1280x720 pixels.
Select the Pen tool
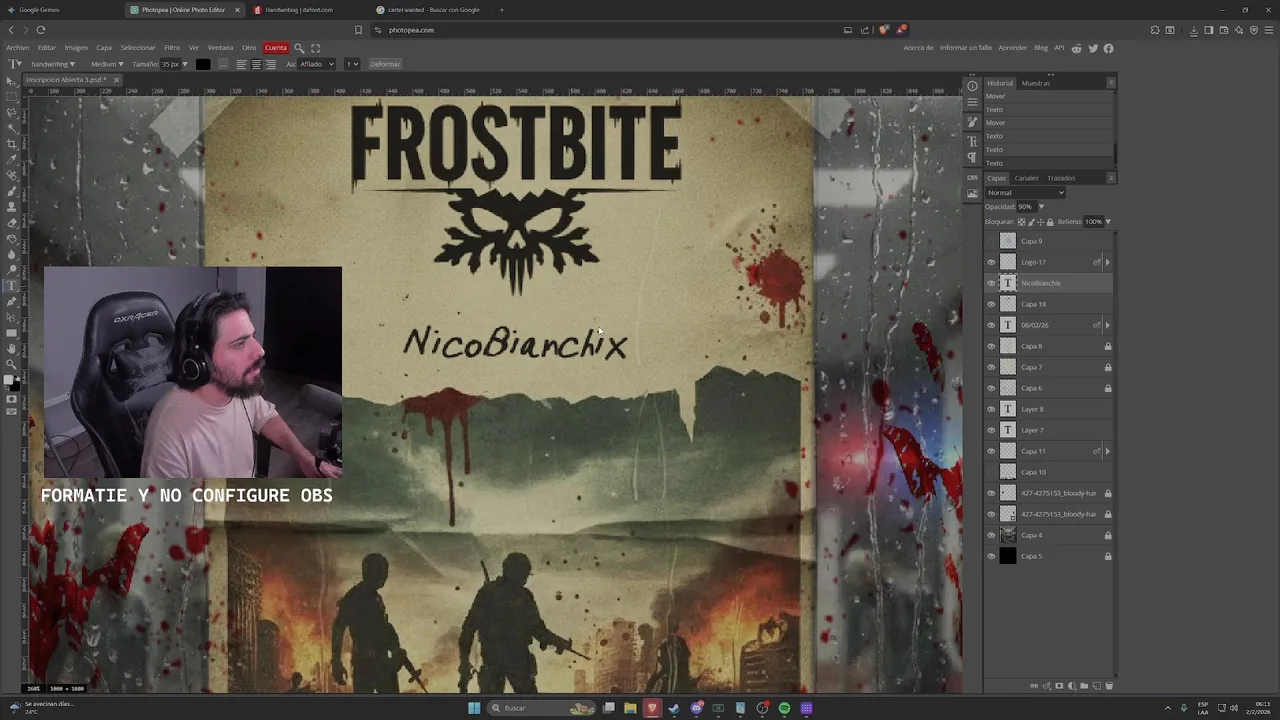point(12,301)
